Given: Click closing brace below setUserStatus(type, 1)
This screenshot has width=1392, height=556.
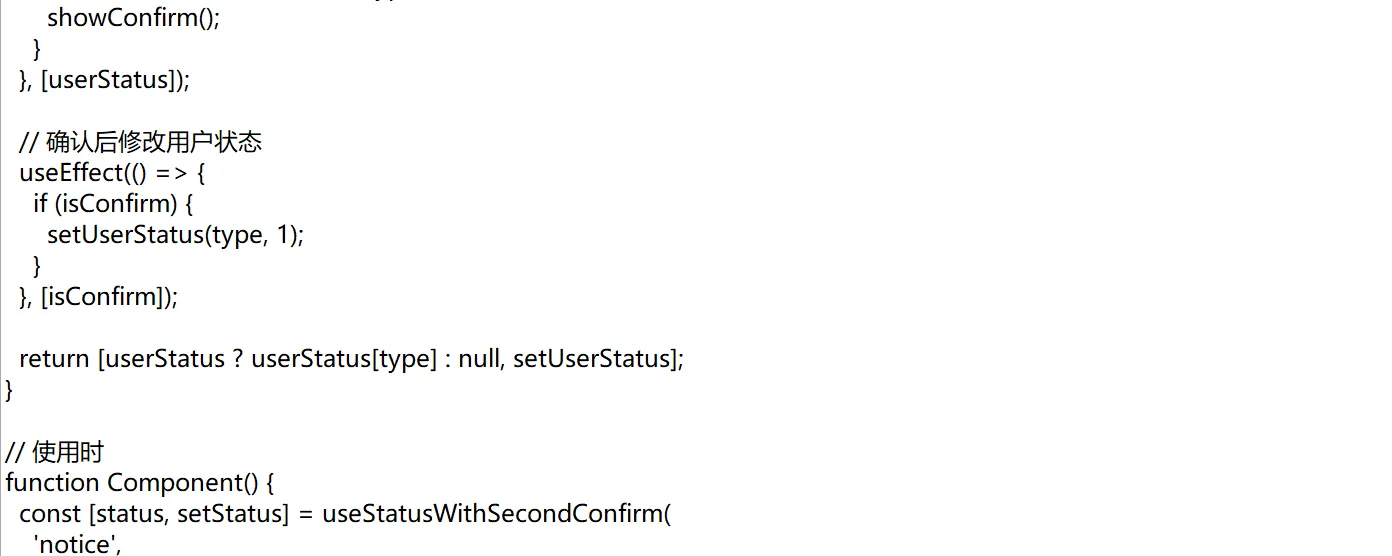Looking at the screenshot, I should (38, 266).
